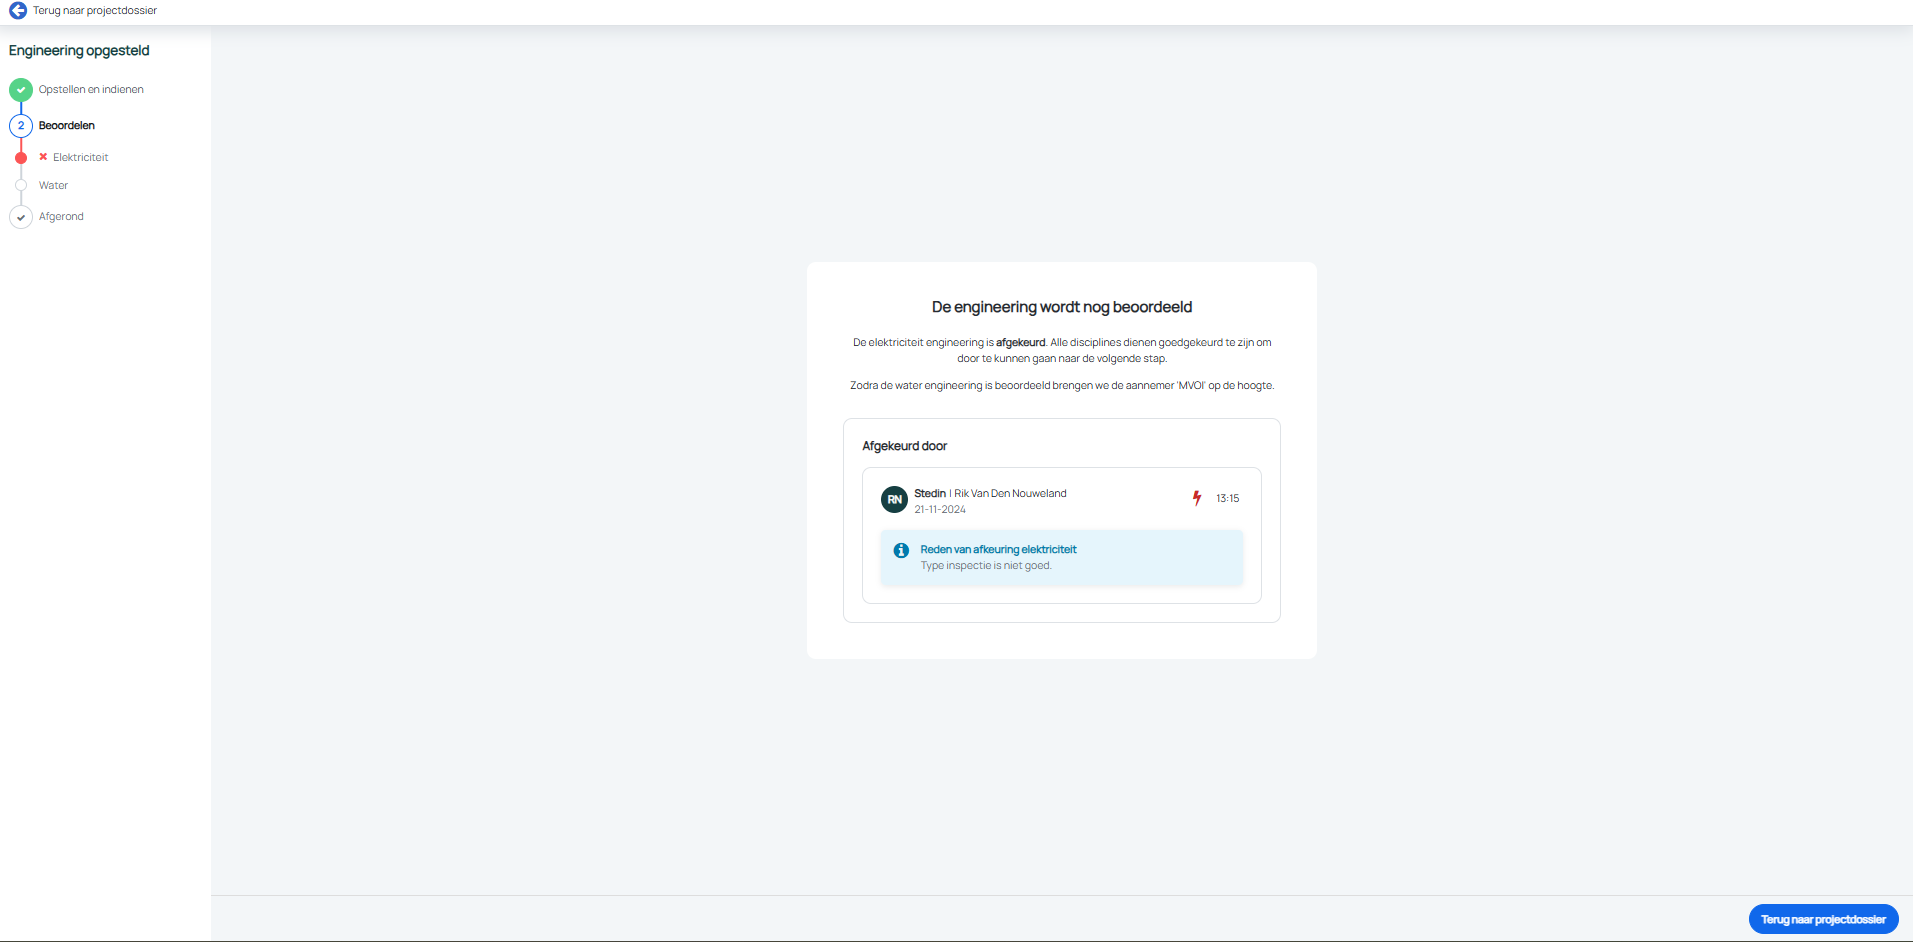Click the 'Afgekeurd door' label
1913x942 pixels.
[x=905, y=446]
